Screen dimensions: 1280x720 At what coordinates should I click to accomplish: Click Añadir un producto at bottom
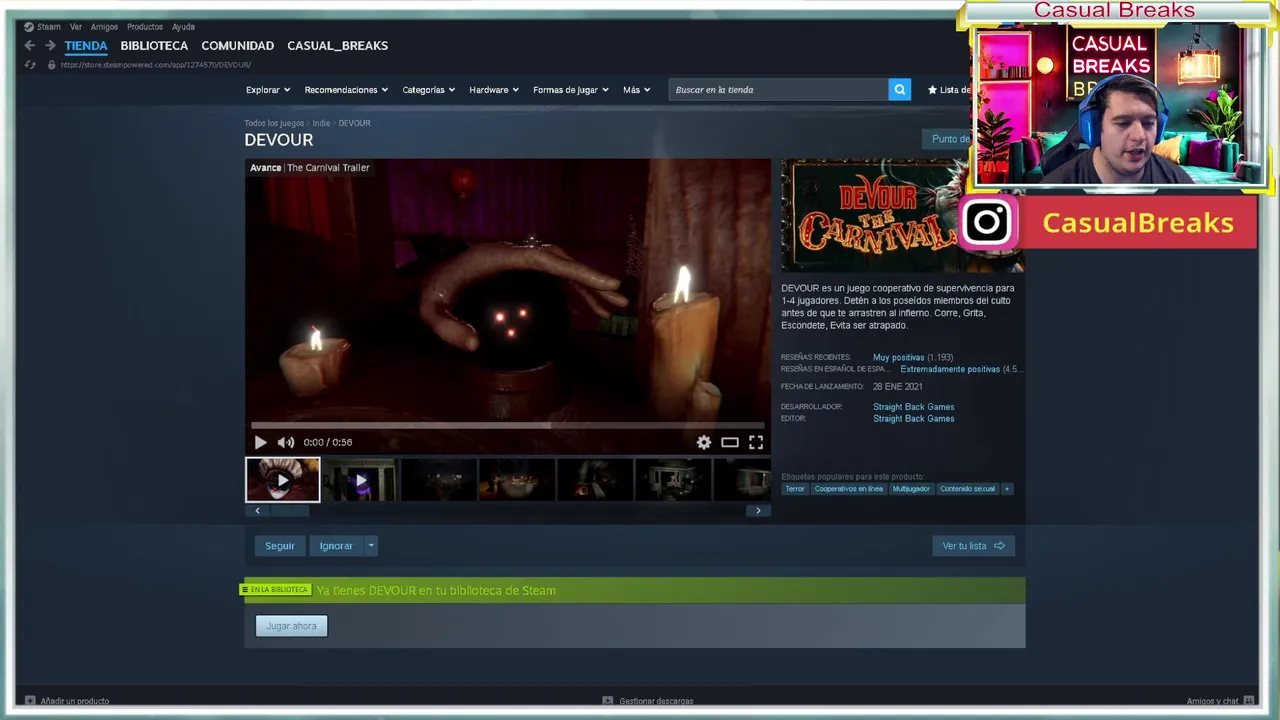pos(67,701)
